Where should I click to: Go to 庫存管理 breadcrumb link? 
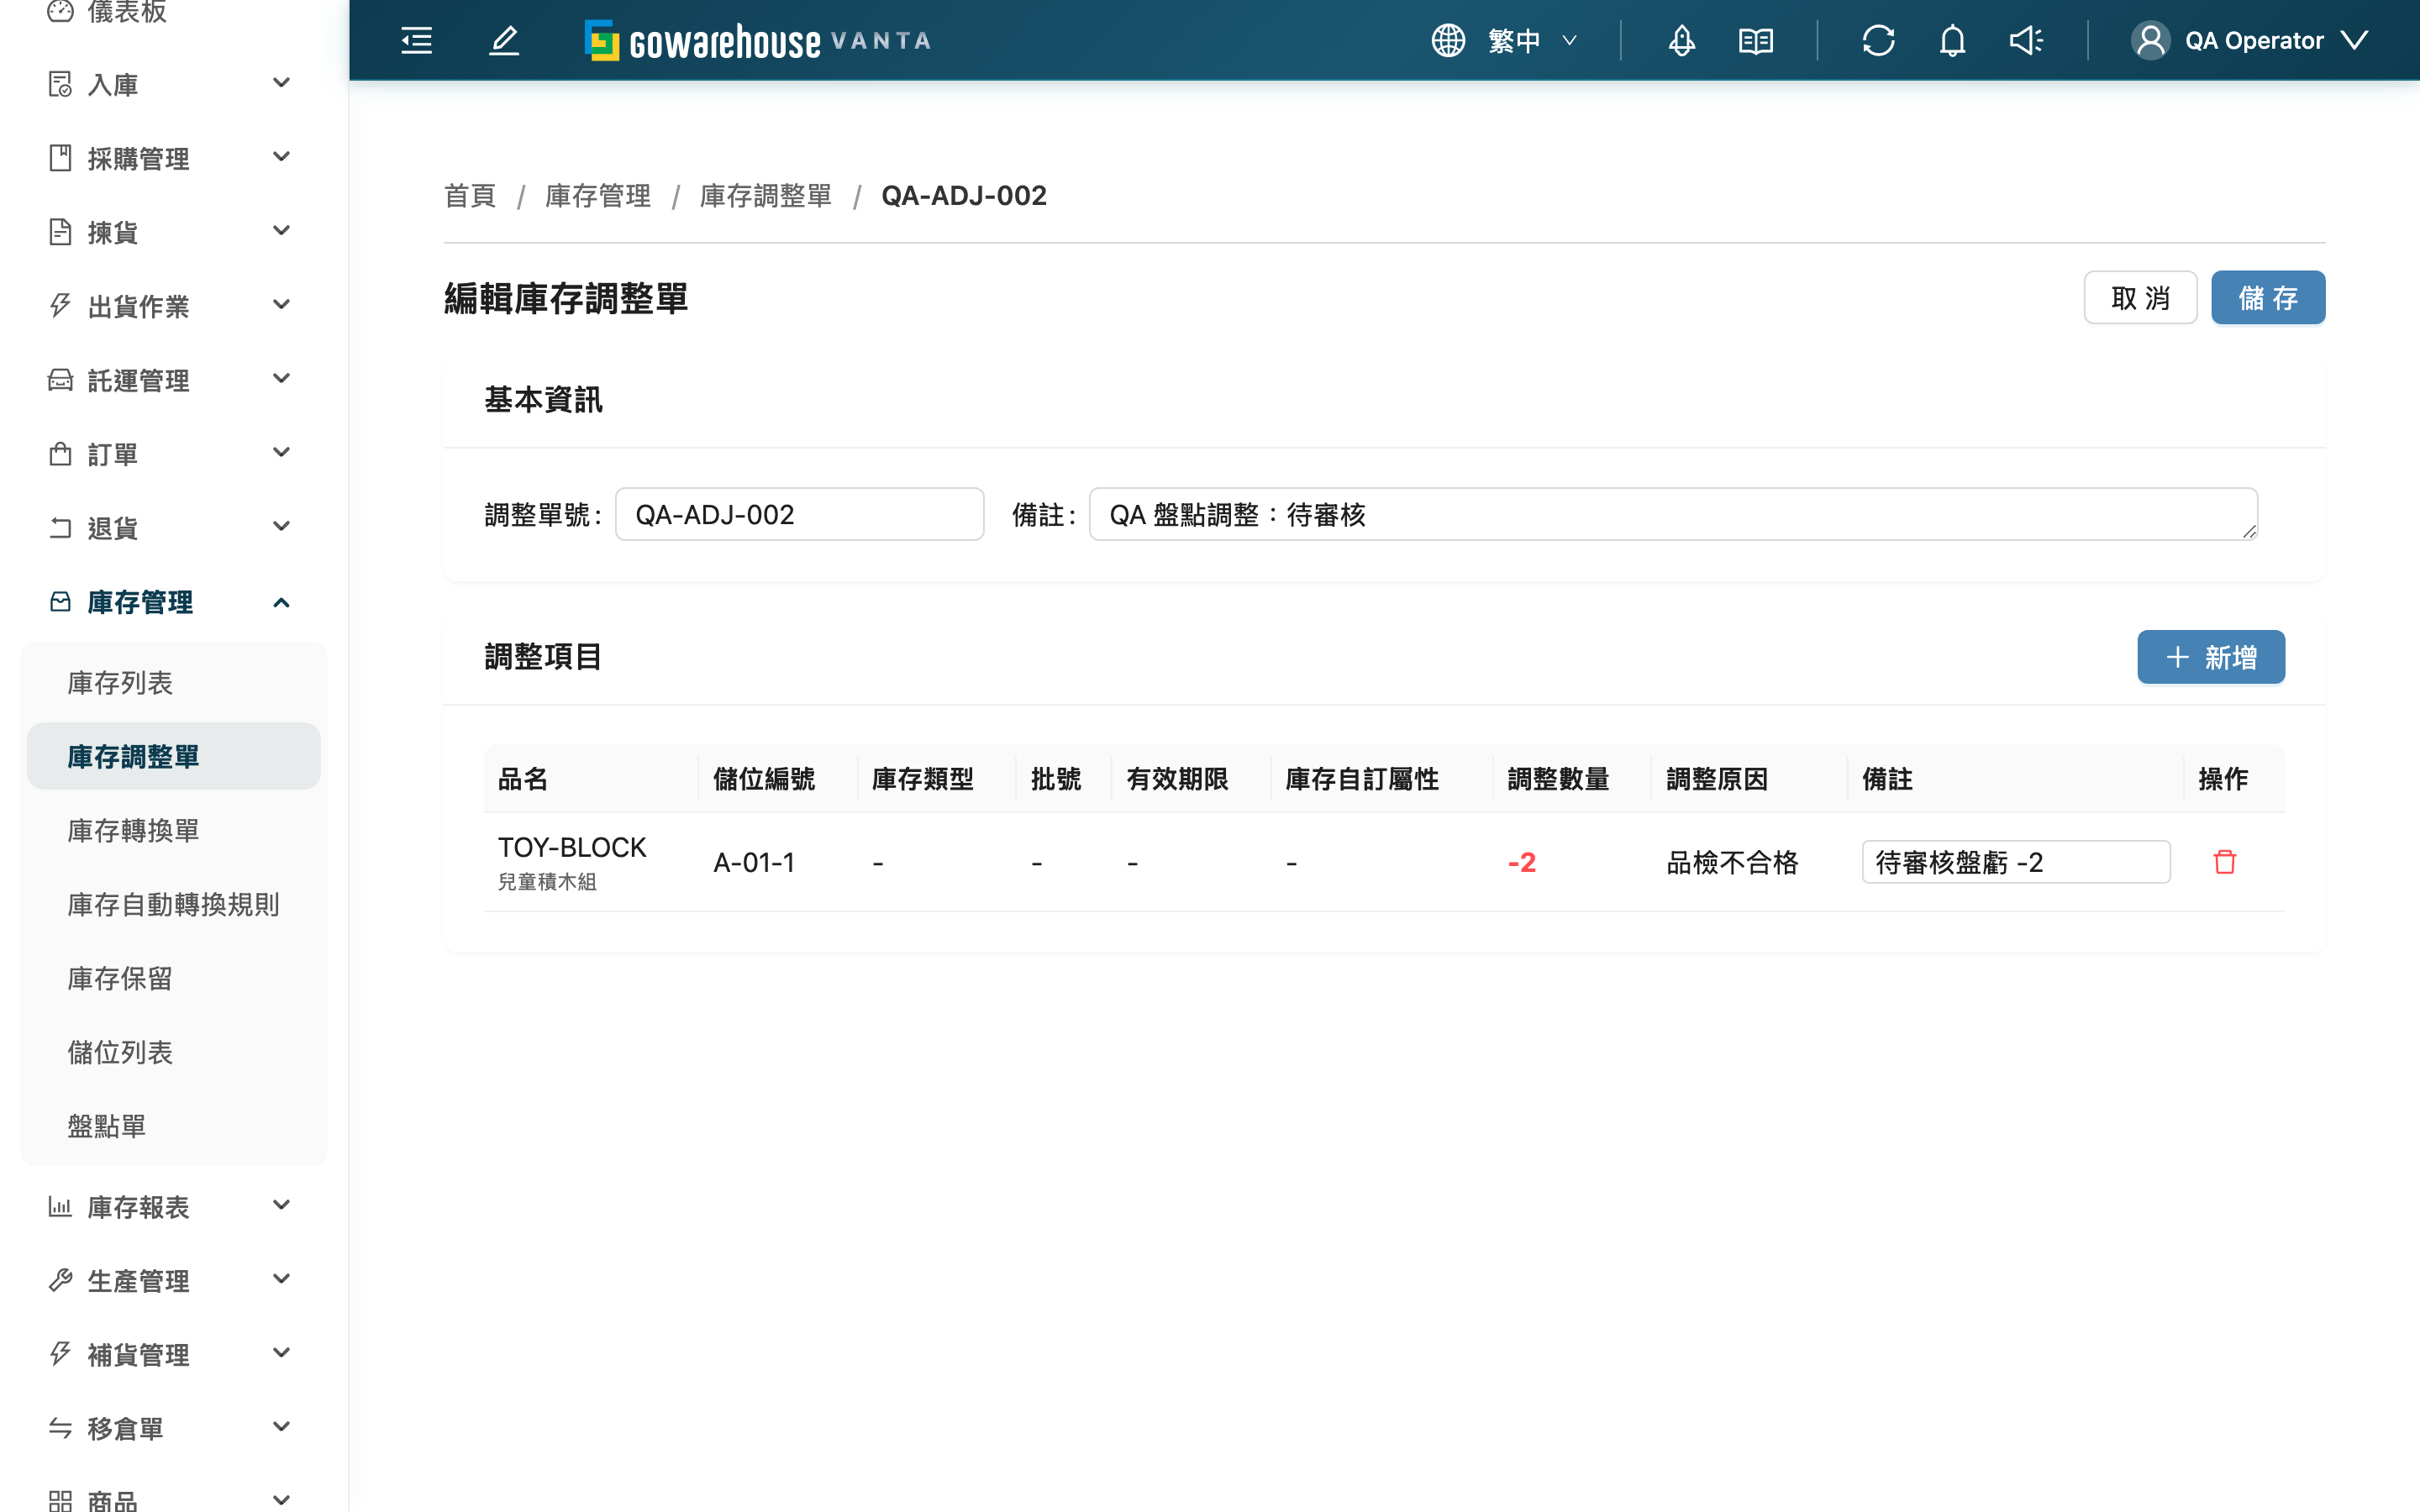598,196
